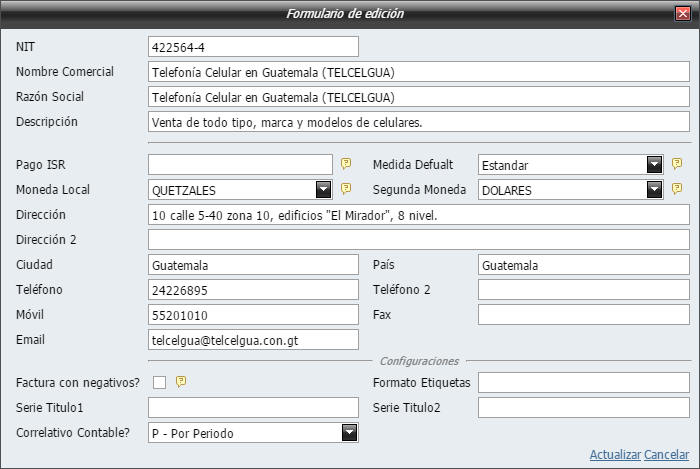The width and height of the screenshot is (700, 469).
Task: Expand the Moneda Local dropdown arrow
Action: click(324, 190)
